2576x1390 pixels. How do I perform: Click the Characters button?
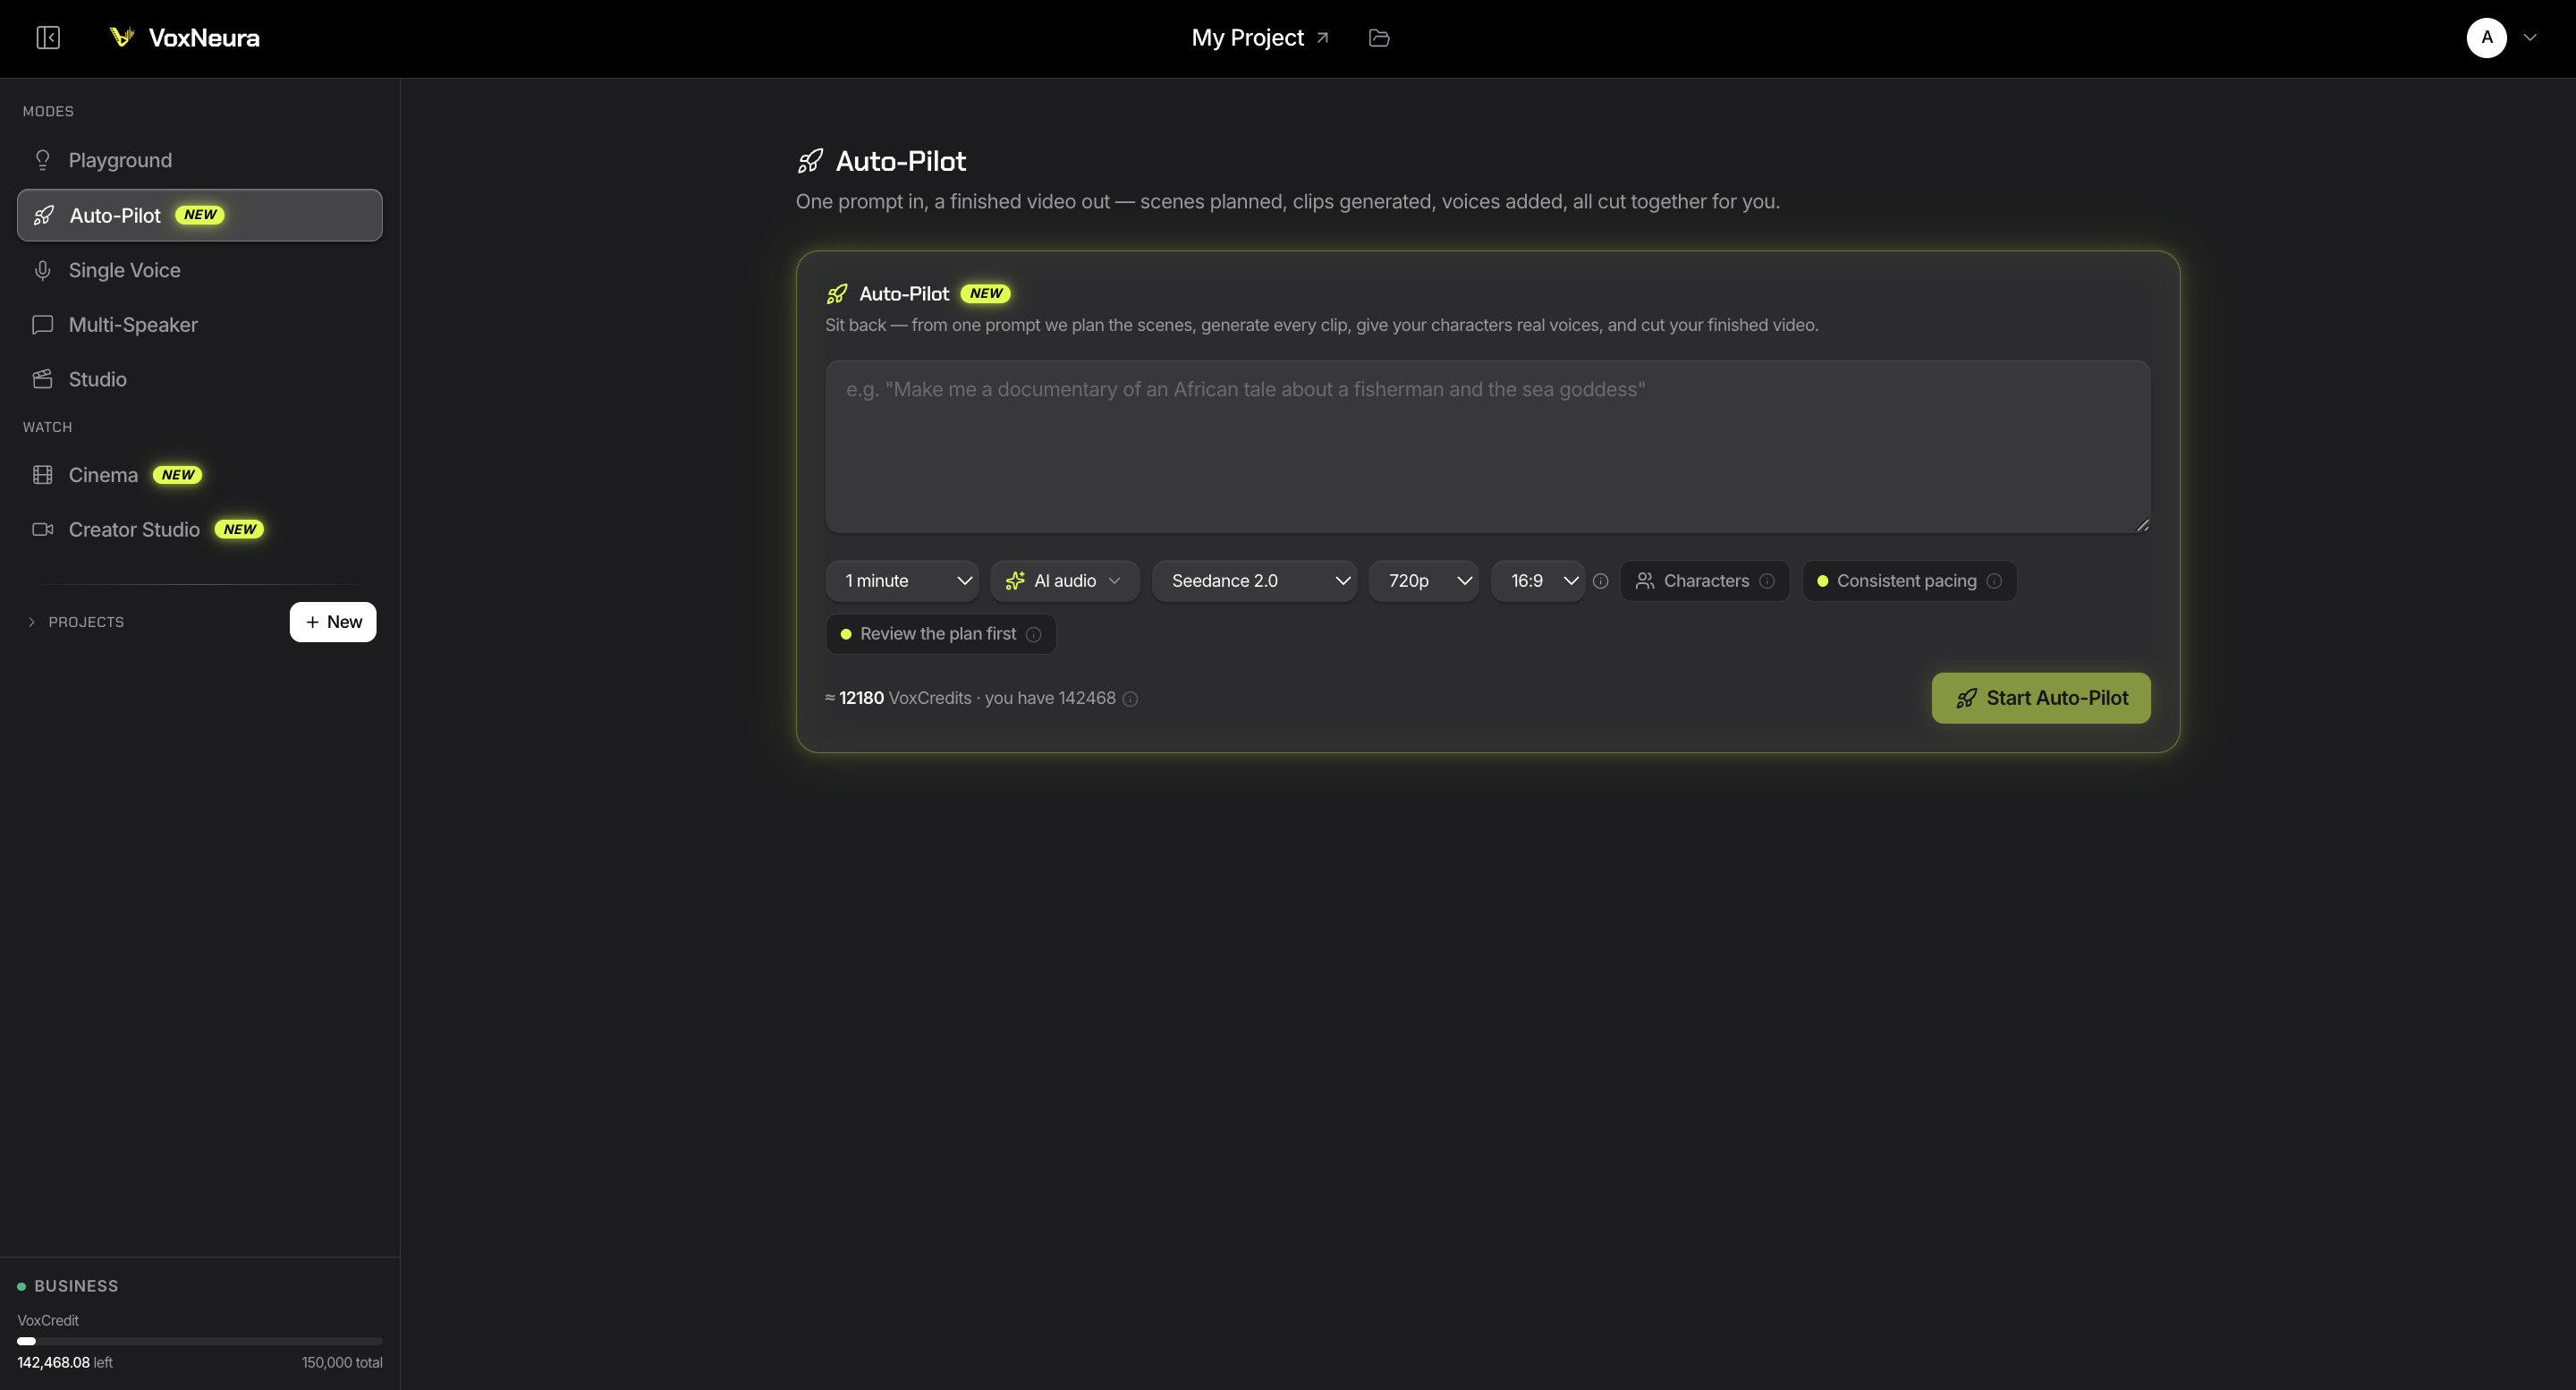tap(1704, 581)
